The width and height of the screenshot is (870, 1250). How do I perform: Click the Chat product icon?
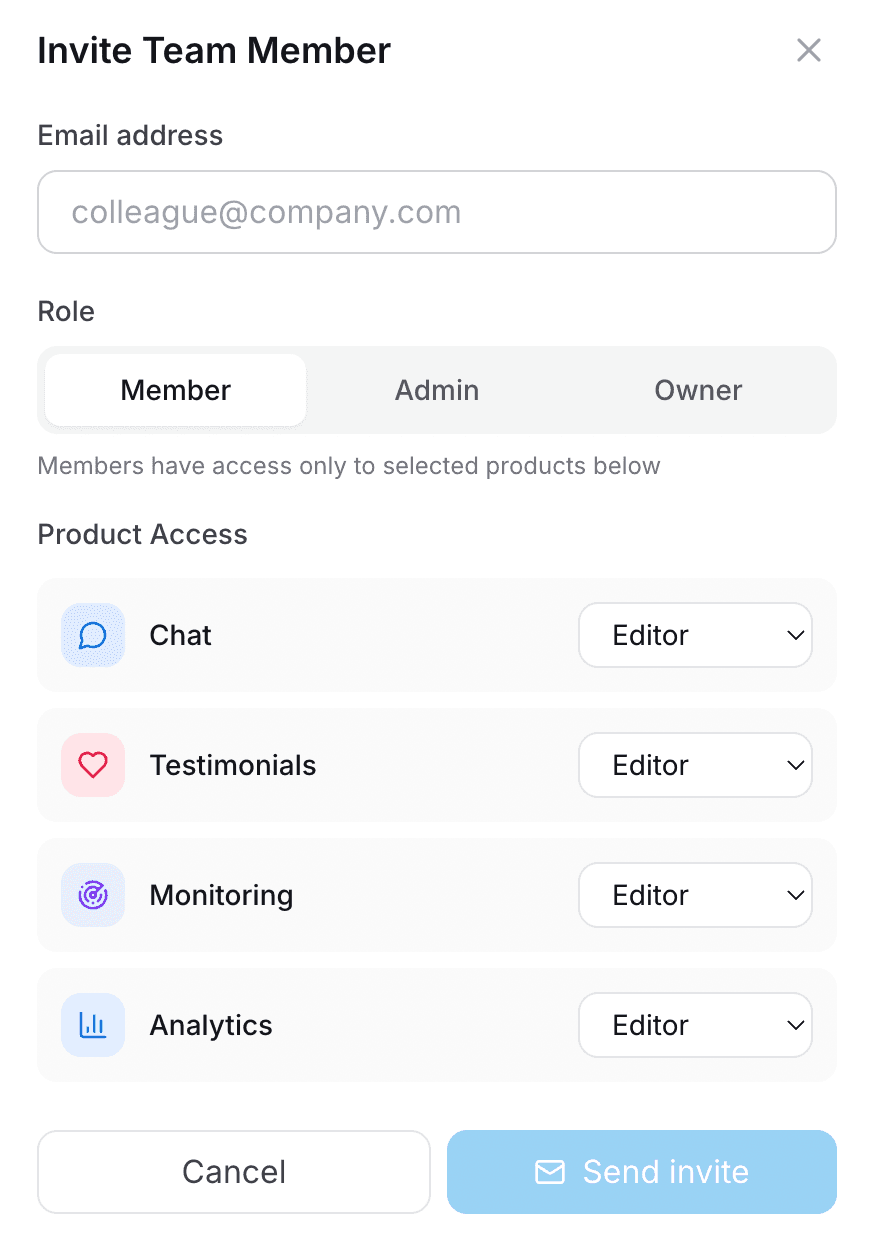[x=92, y=635]
